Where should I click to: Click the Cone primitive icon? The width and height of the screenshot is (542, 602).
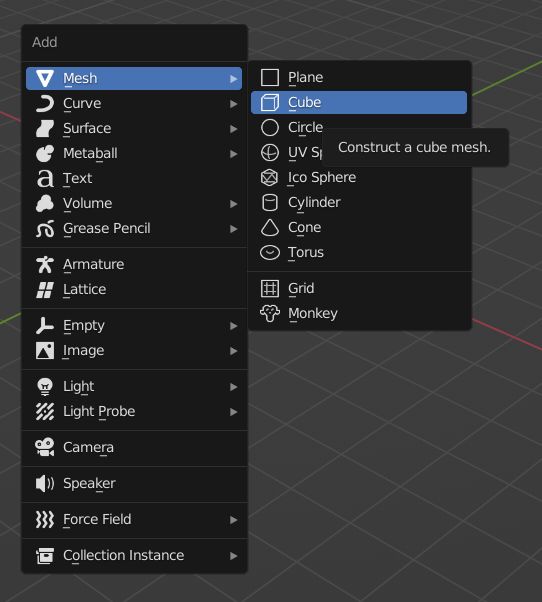[x=270, y=227]
